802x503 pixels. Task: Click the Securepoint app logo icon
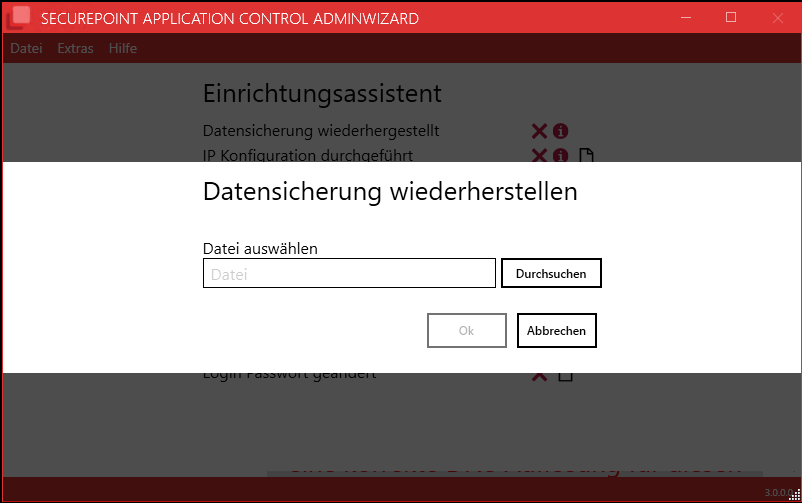point(18,17)
